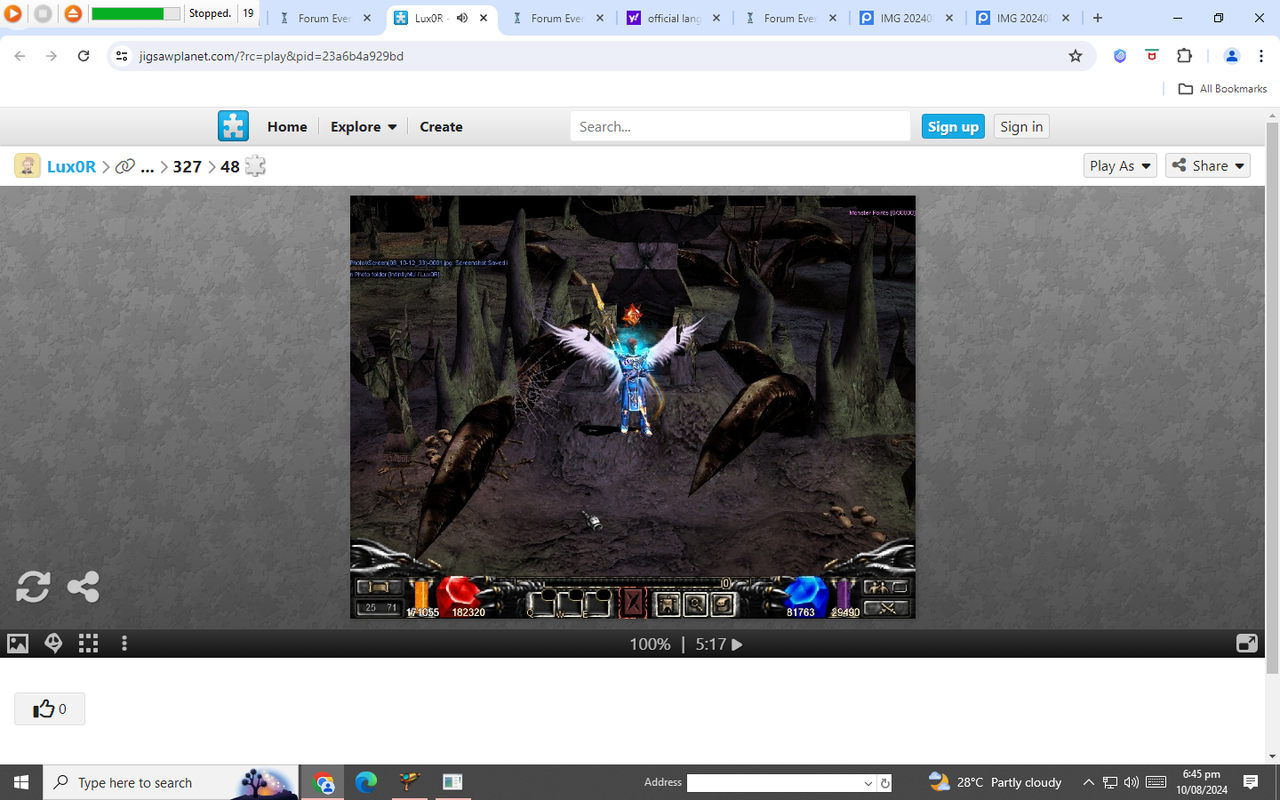Click the 5:17 timer play control

(x=719, y=644)
